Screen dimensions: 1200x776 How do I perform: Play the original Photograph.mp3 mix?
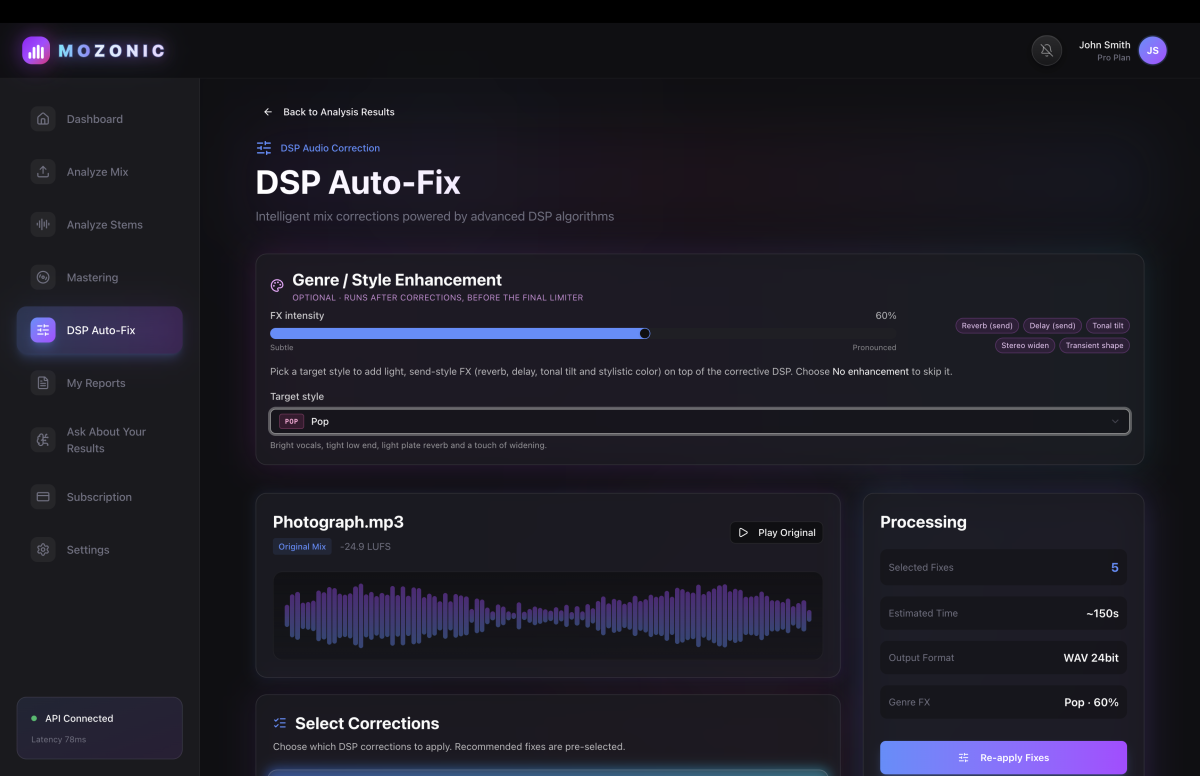[776, 533]
